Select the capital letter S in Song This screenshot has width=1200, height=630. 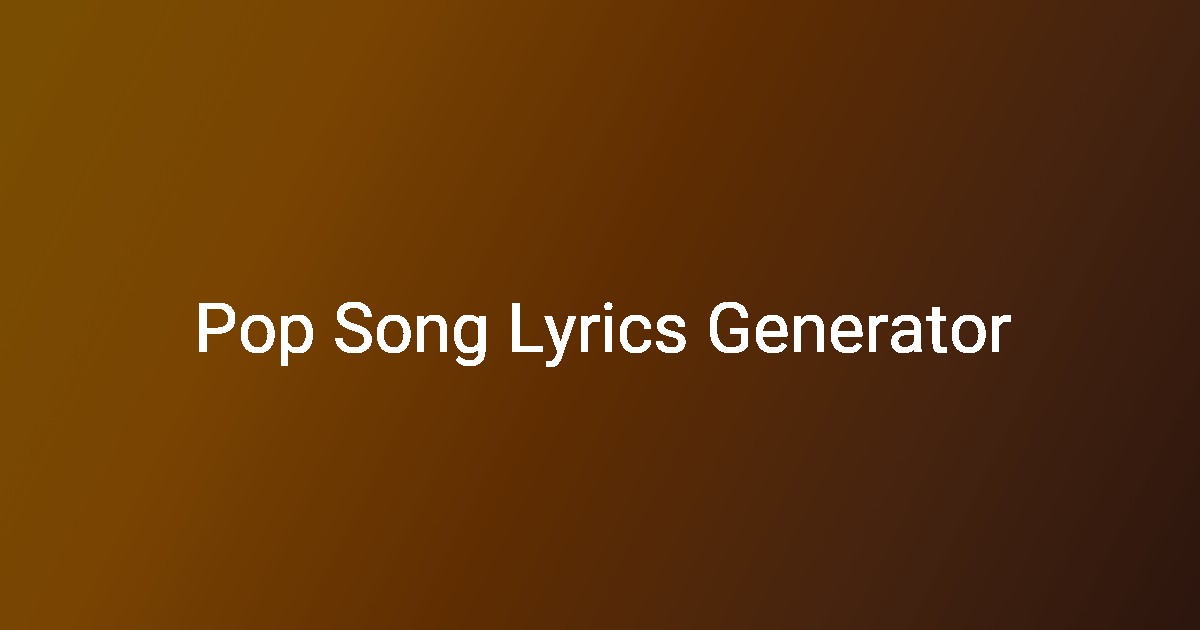(353, 330)
